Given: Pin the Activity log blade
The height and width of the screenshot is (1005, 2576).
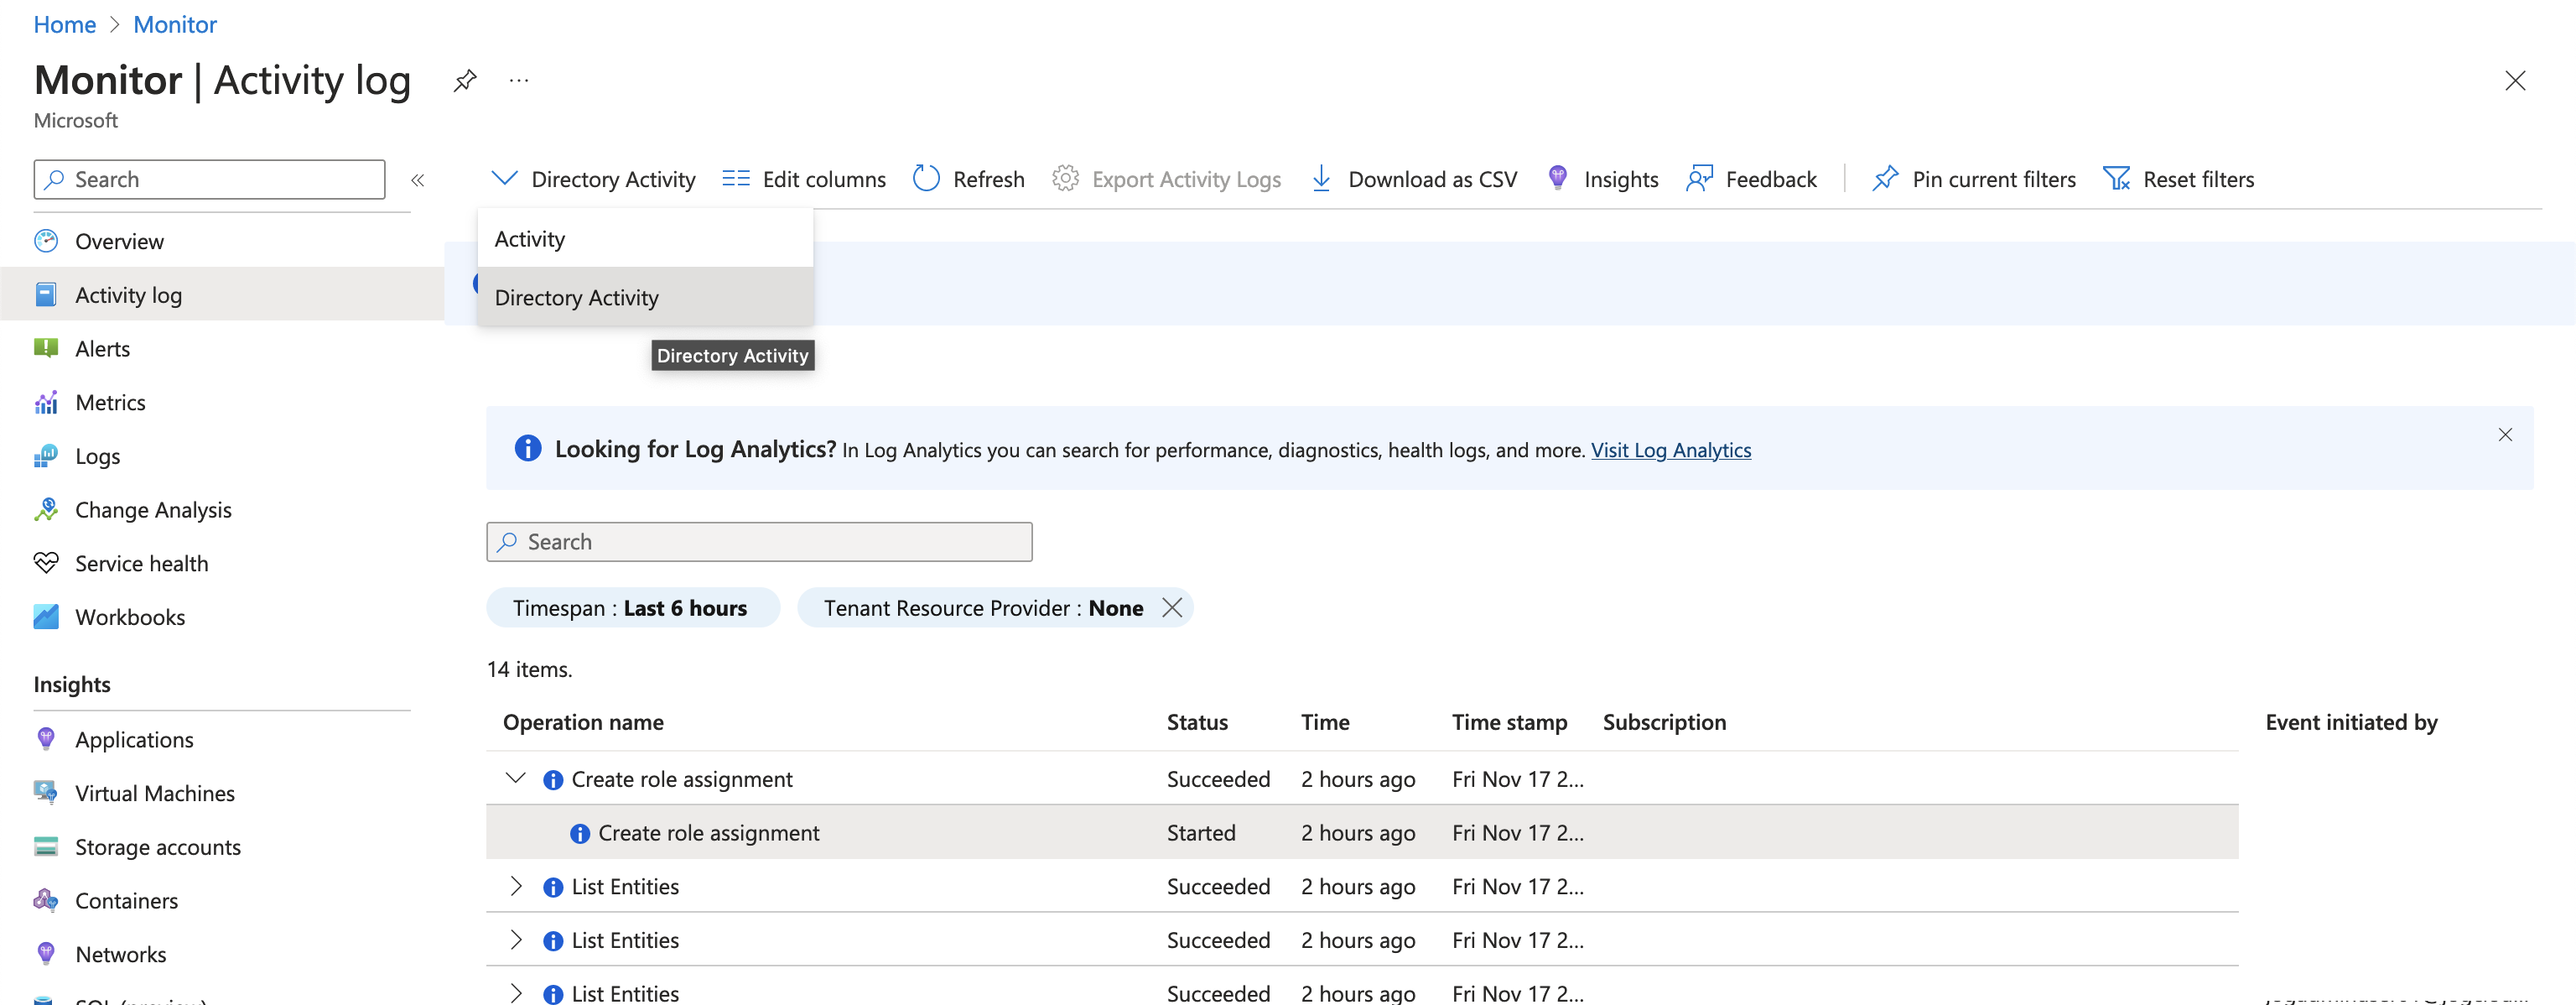Looking at the screenshot, I should (x=465, y=80).
